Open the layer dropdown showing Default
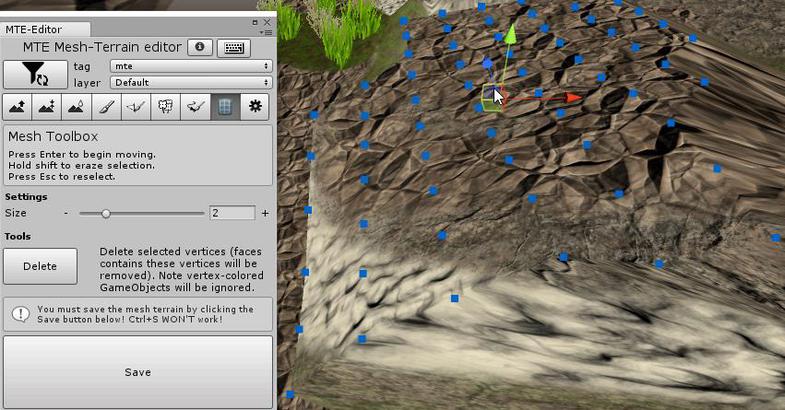 point(191,82)
